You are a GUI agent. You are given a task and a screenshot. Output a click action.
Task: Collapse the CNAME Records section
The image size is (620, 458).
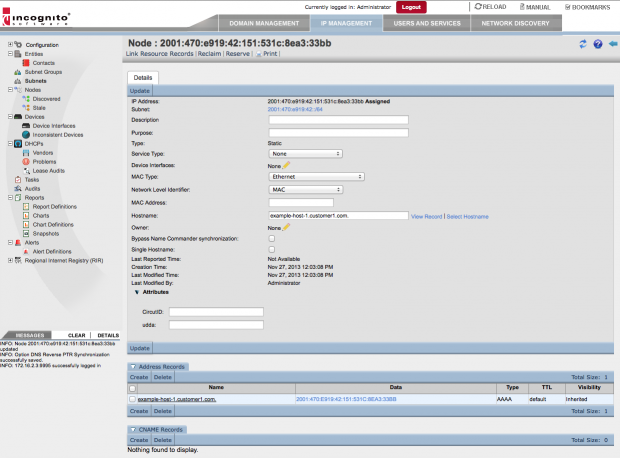[133, 430]
